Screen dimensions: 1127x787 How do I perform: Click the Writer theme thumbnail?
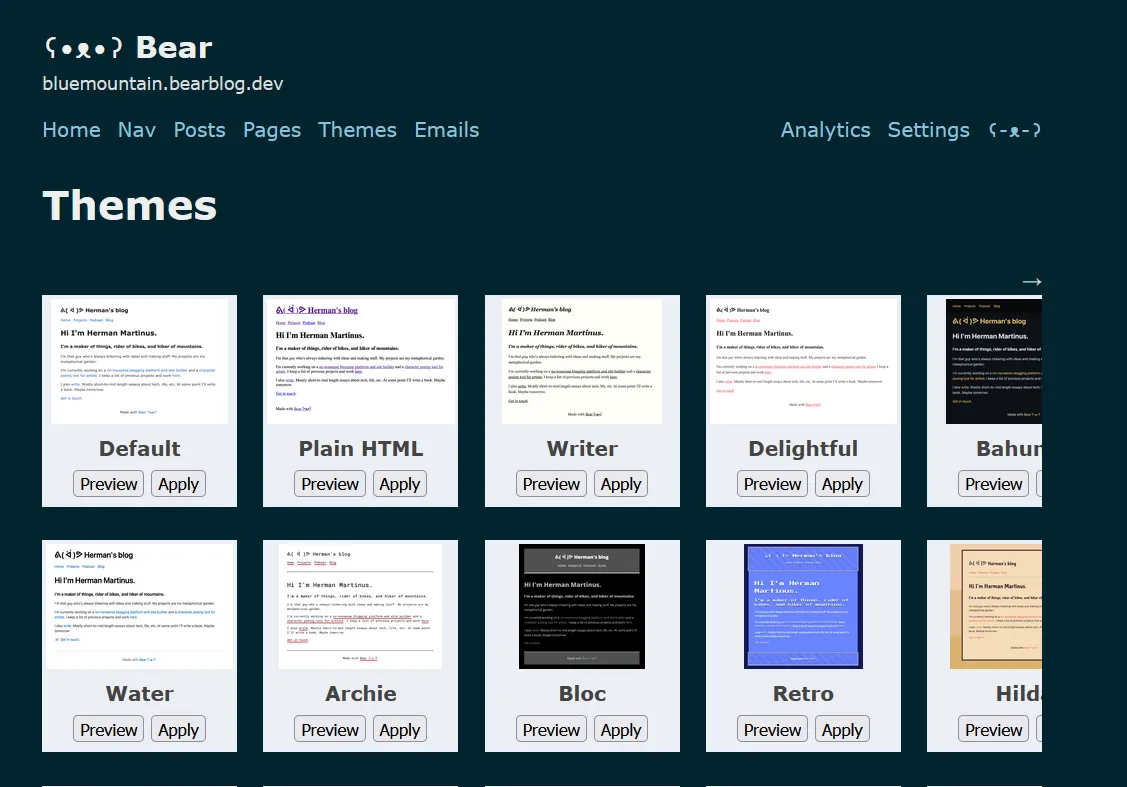pos(582,362)
